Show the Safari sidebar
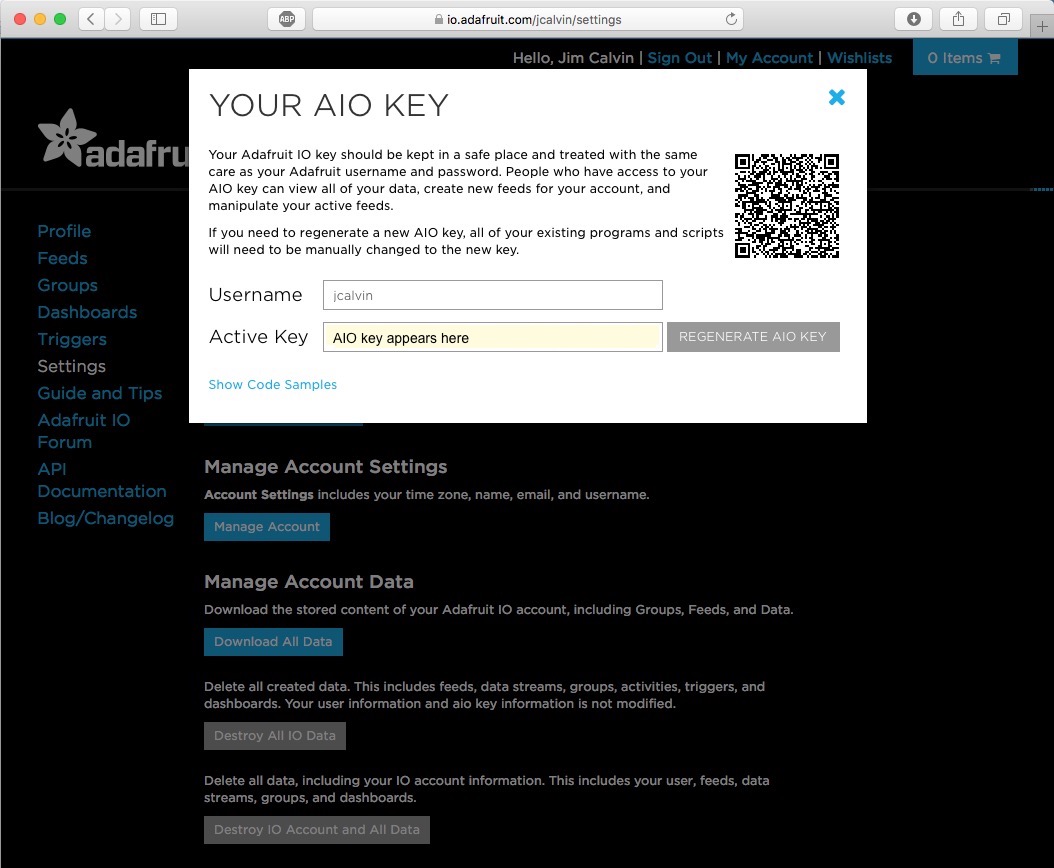The height and width of the screenshot is (868, 1054). (x=159, y=19)
